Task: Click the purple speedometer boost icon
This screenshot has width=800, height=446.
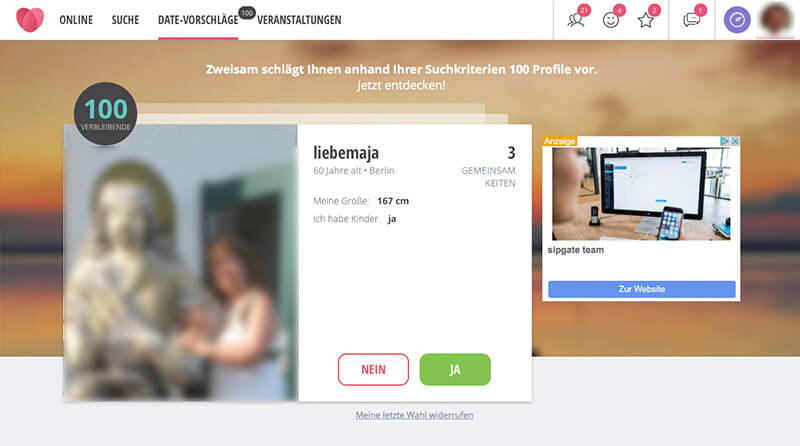Action: click(737, 20)
